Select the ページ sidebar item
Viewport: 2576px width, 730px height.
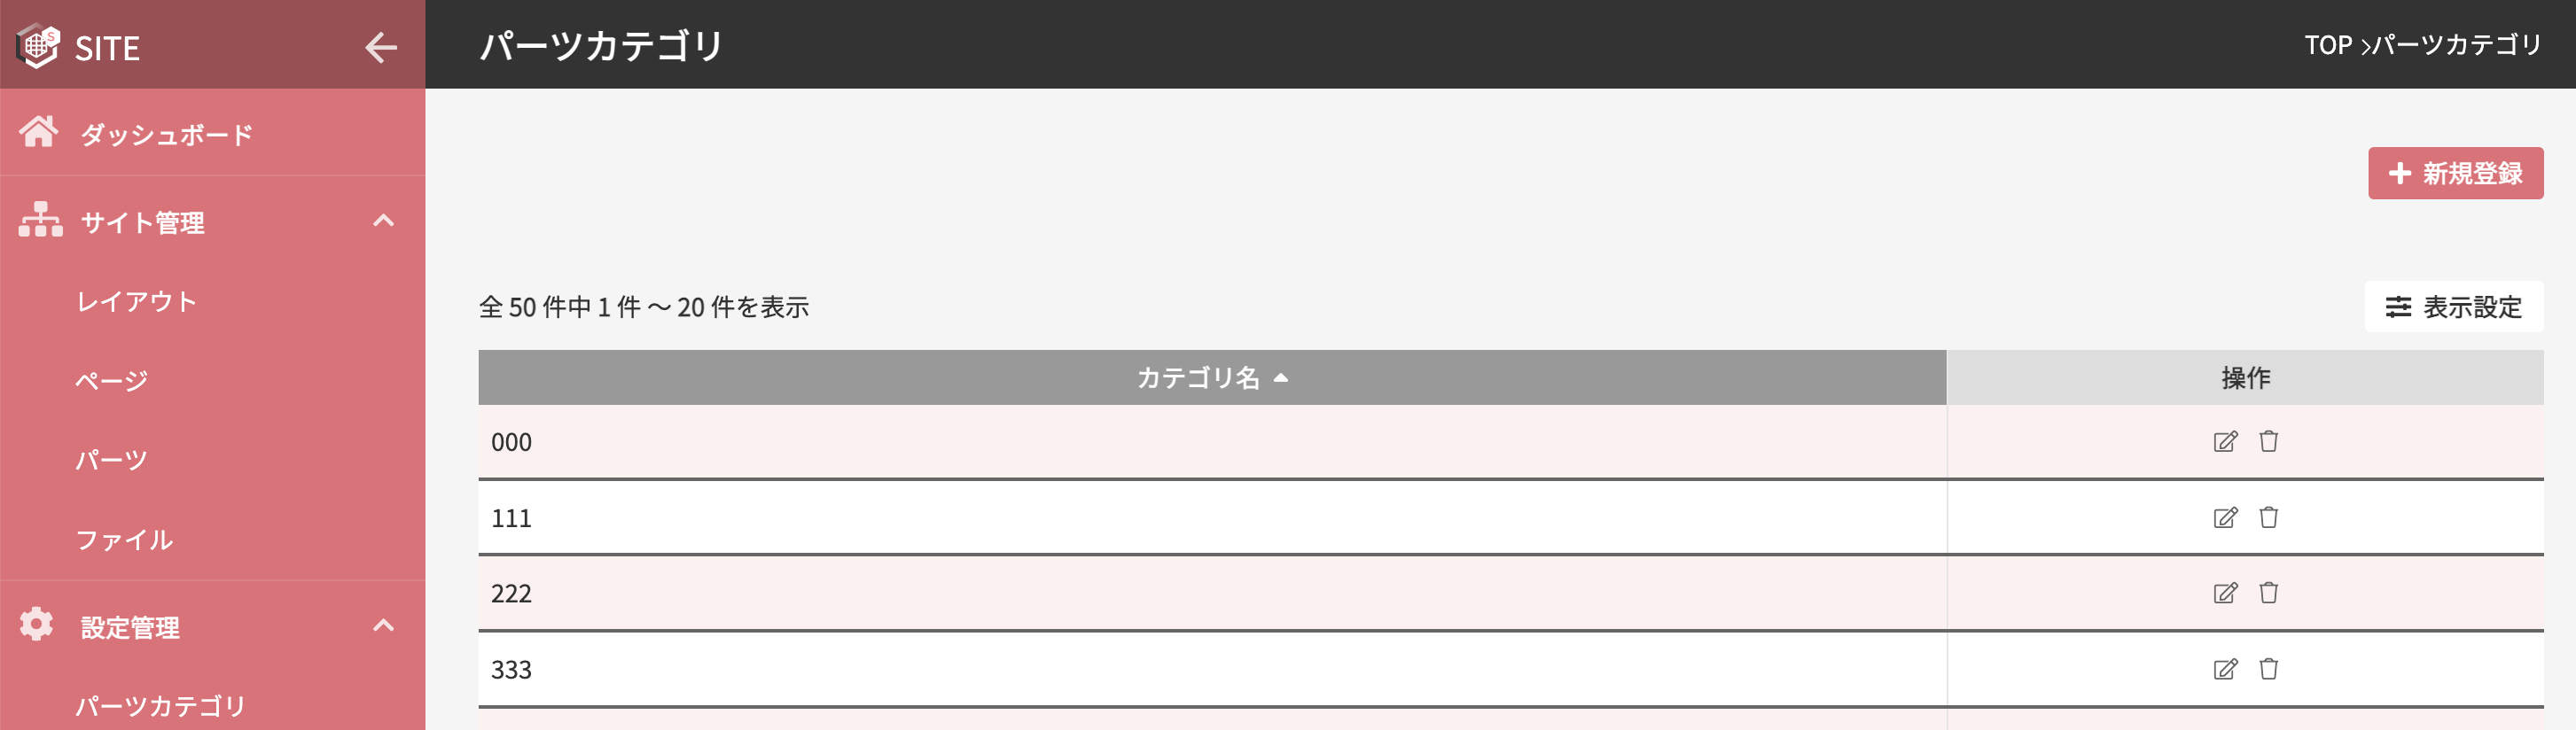[112, 381]
